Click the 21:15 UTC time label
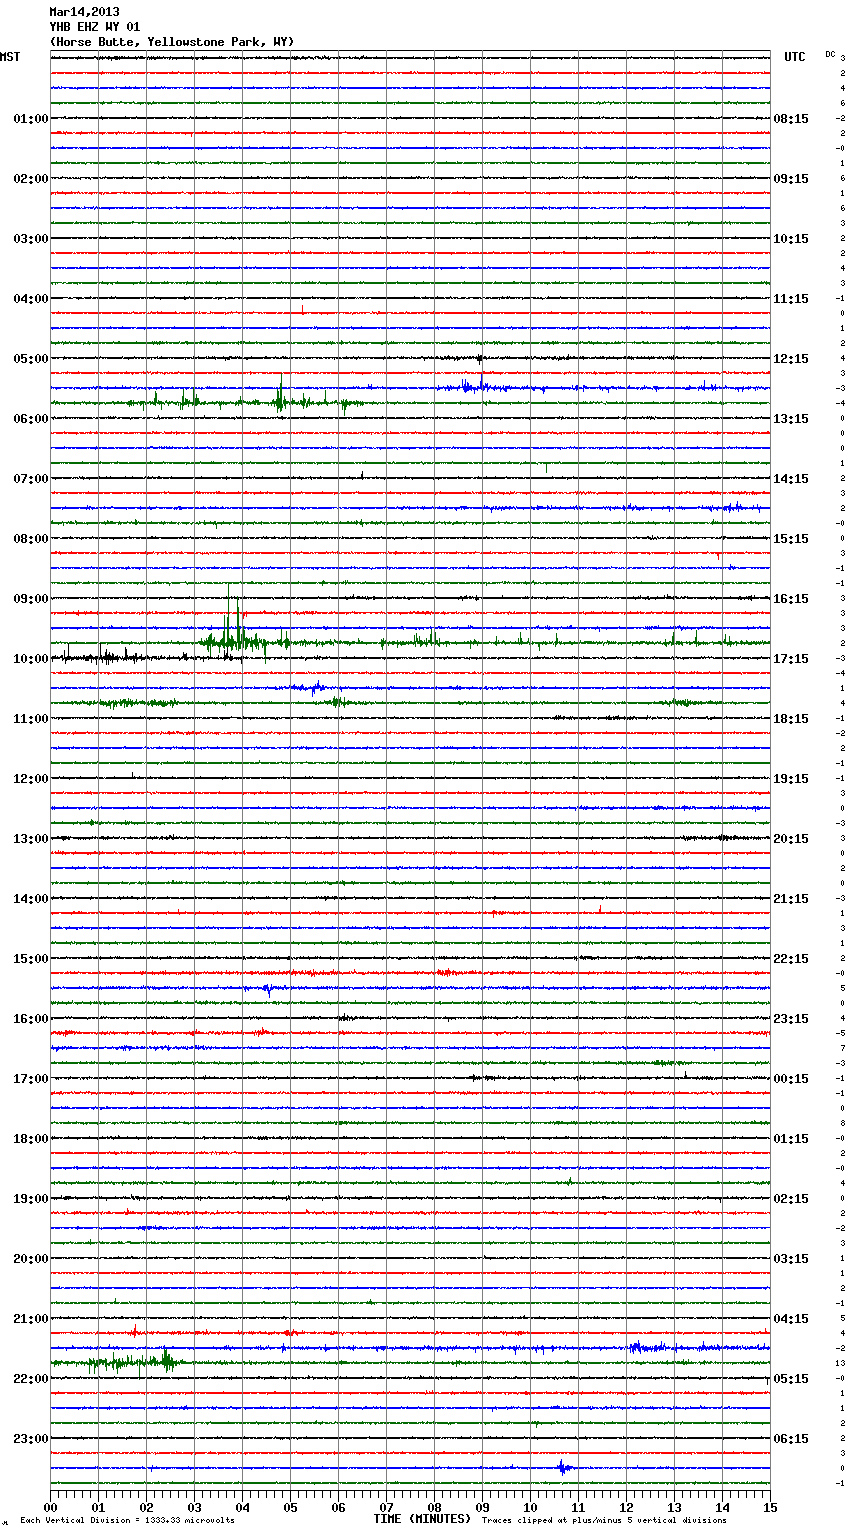Image resolution: width=850 pixels, height=1534 pixels. tap(791, 899)
